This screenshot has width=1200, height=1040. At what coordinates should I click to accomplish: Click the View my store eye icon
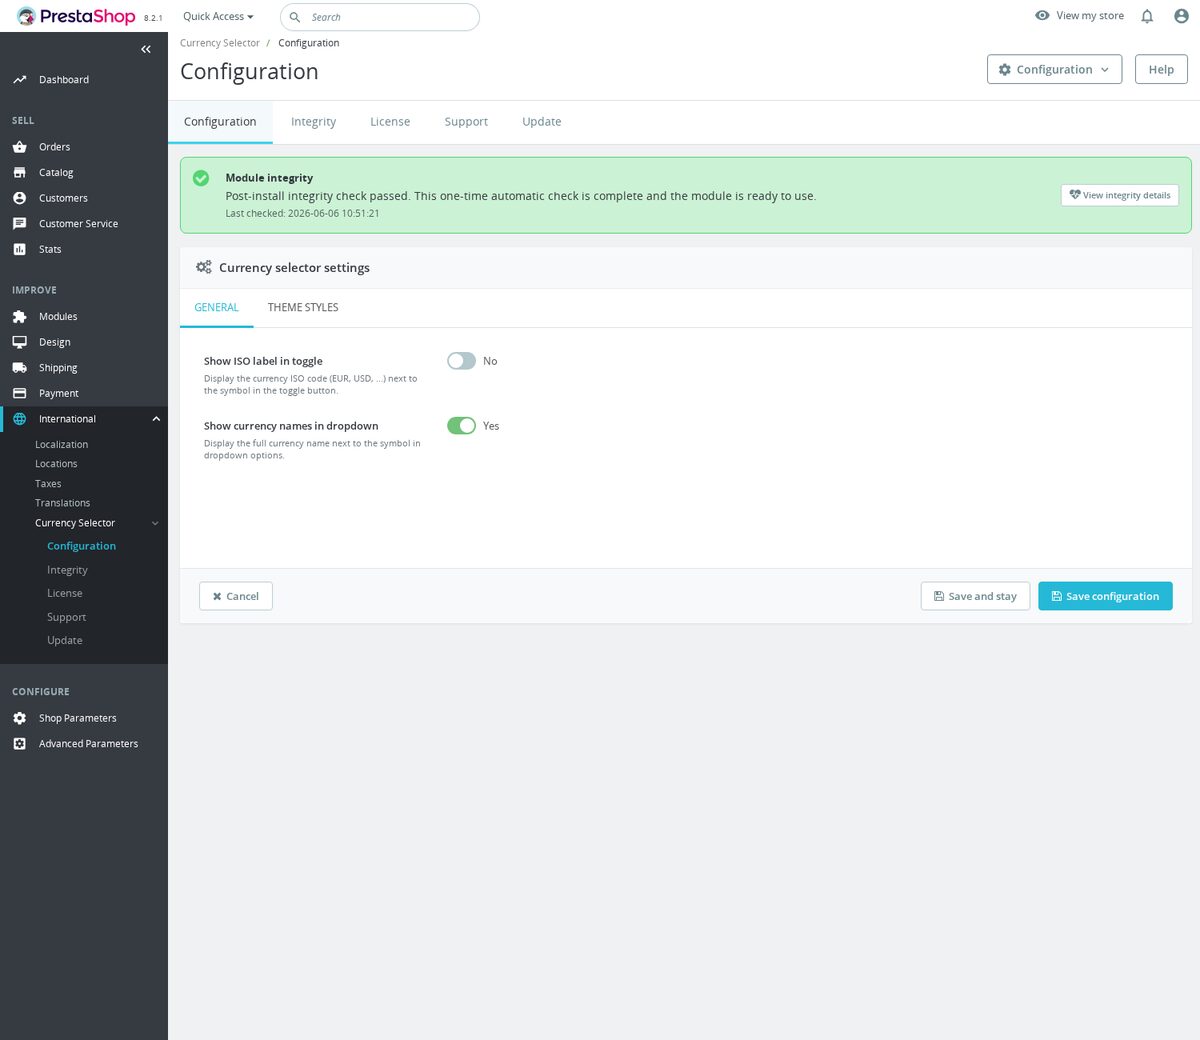pos(1042,15)
